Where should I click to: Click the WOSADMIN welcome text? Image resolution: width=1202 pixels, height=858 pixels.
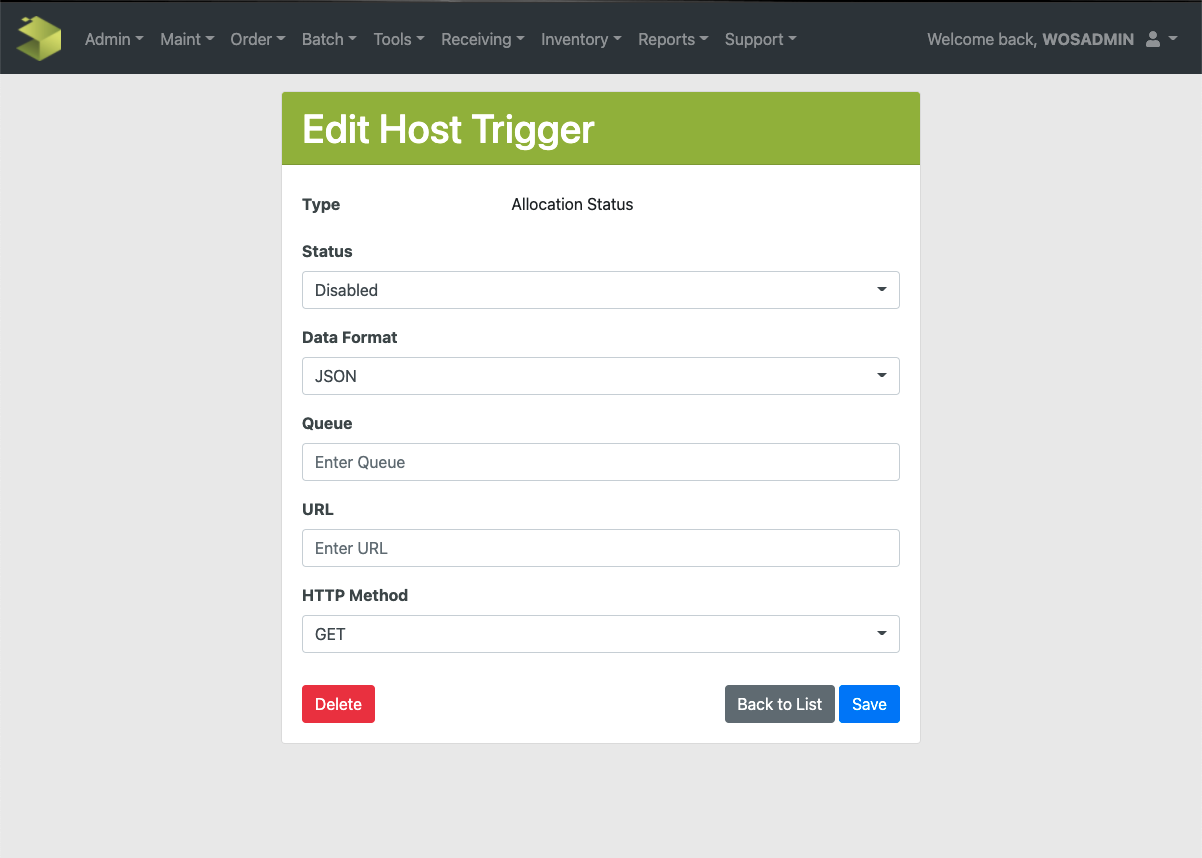coord(1030,39)
